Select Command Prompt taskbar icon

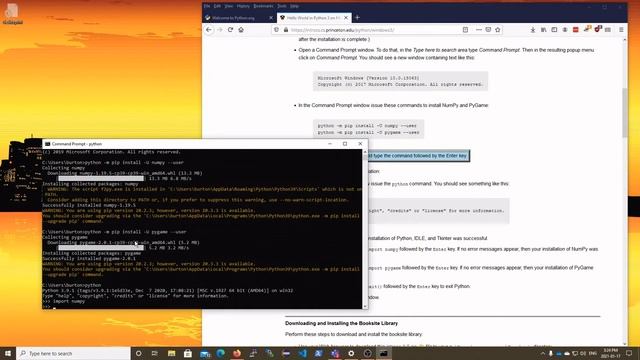tap(384, 353)
